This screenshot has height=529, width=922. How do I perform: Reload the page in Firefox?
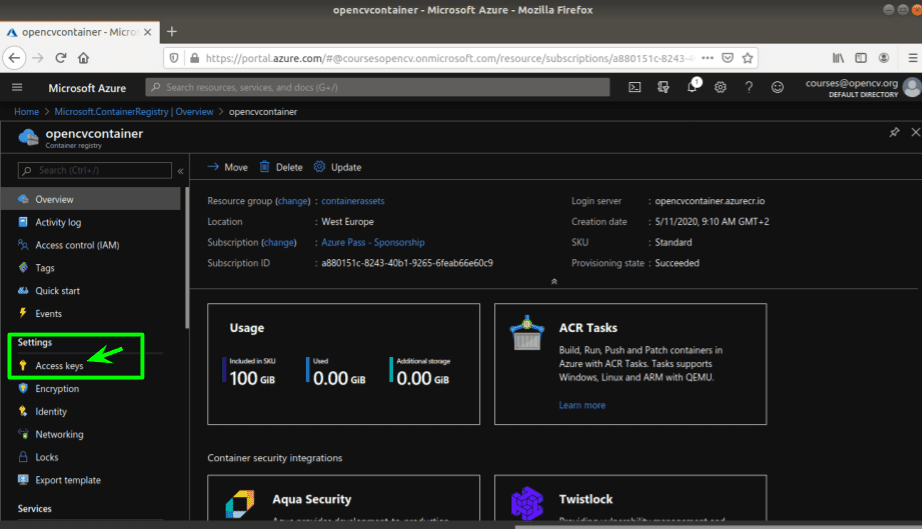coord(61,58)
